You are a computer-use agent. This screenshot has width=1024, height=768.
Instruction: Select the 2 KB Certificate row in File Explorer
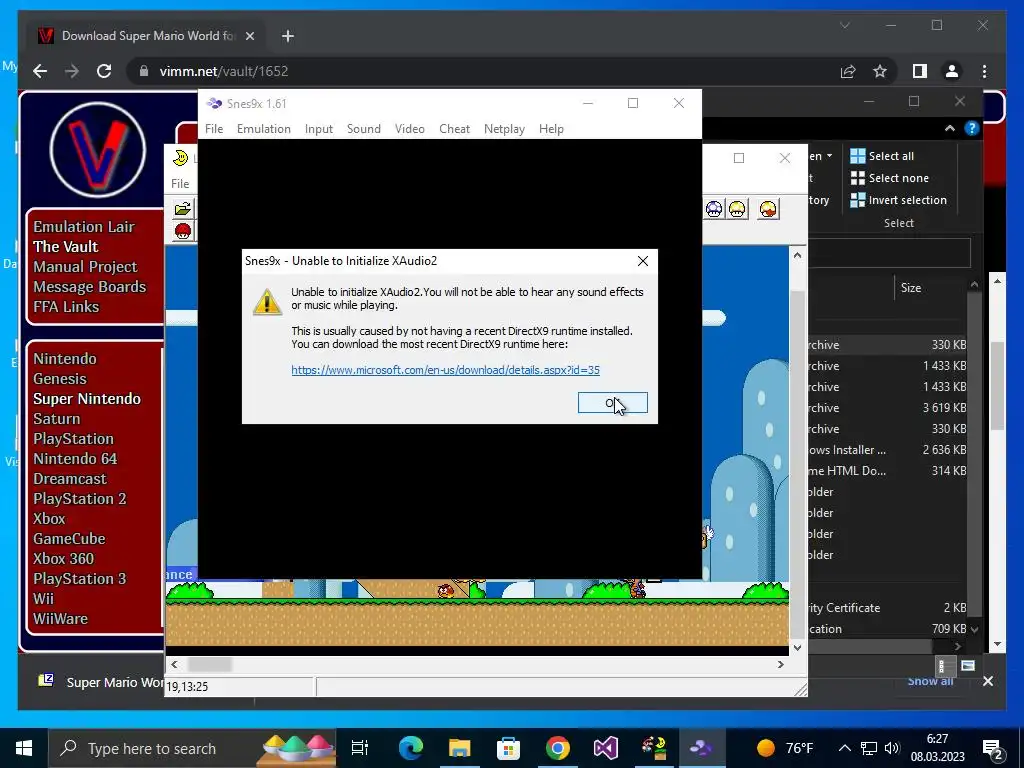tap(887, 607)
